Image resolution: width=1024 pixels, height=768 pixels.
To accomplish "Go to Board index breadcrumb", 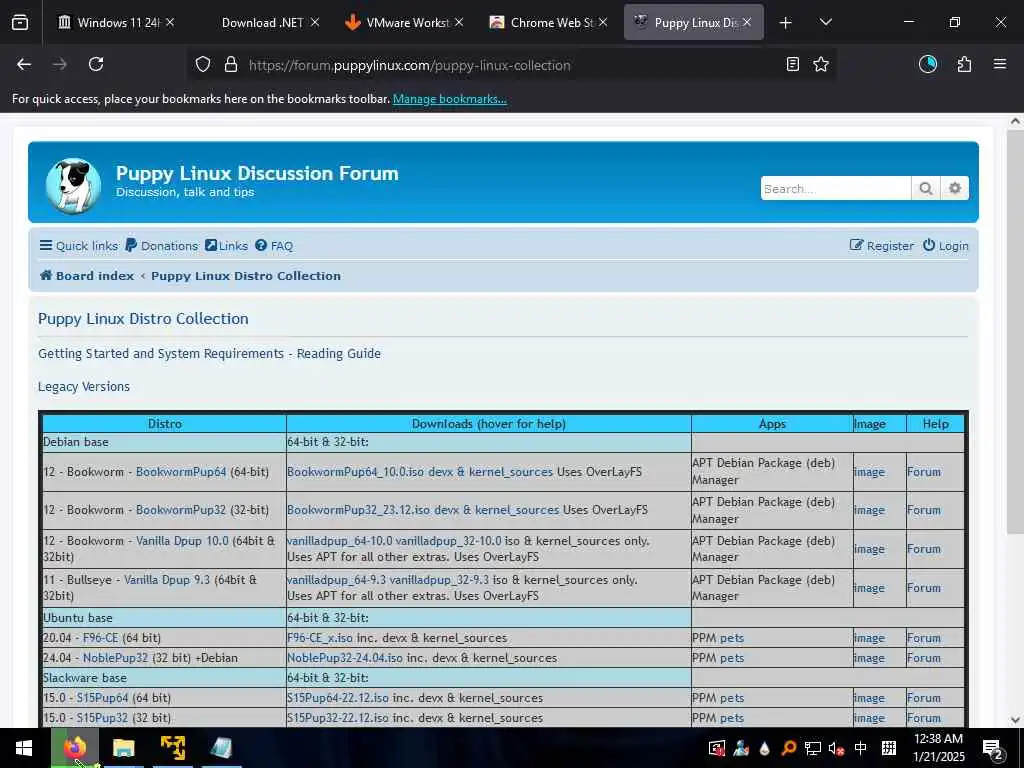I will [x=87, y=276].
